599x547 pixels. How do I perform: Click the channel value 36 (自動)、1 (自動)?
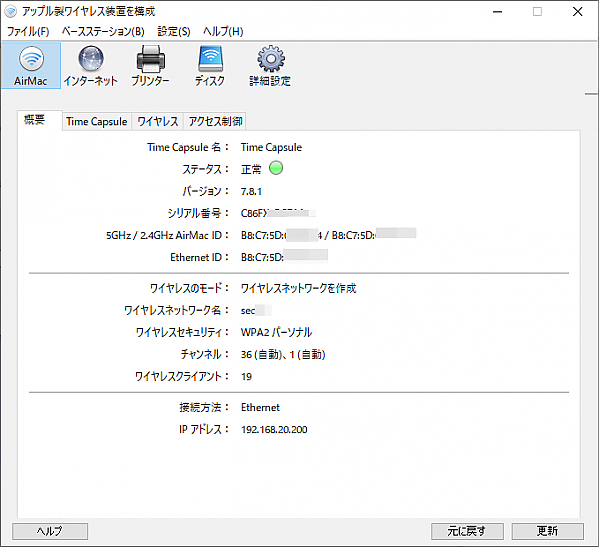[x=283, y=354]
